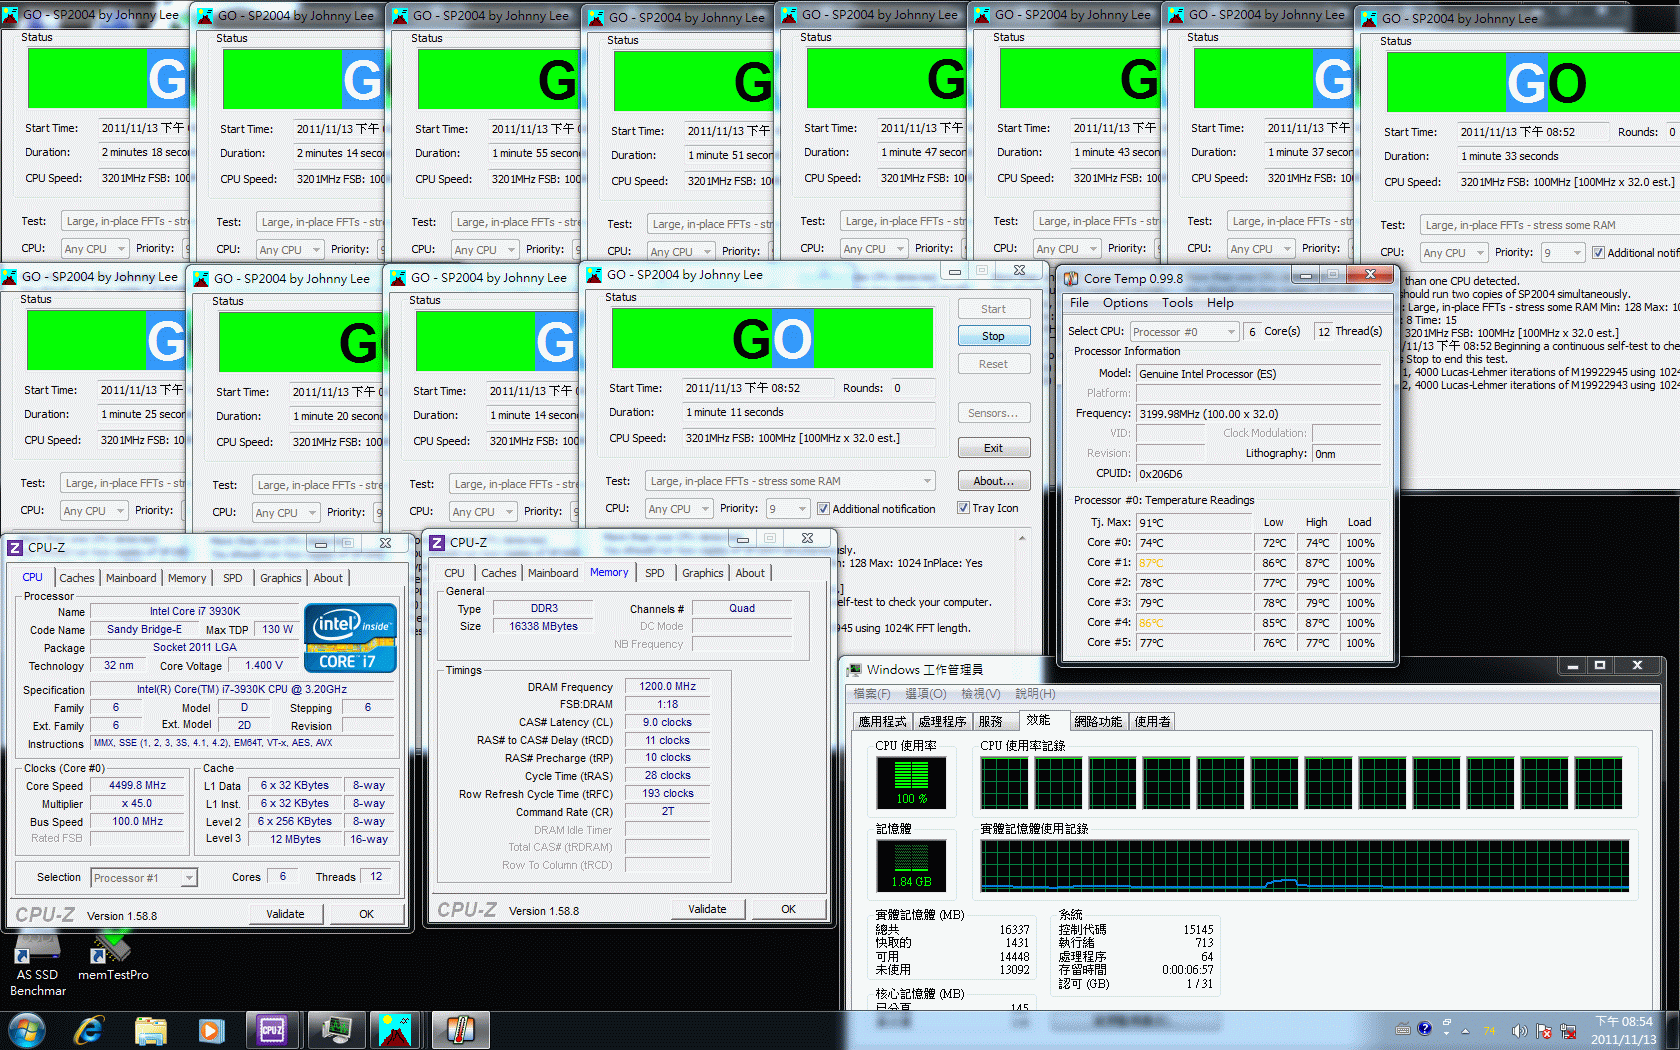Toggle Additional notification in 1 minute 11 seconds SP2004
This screenshot has height=1050, width=1680.
[x=823, y=509]
